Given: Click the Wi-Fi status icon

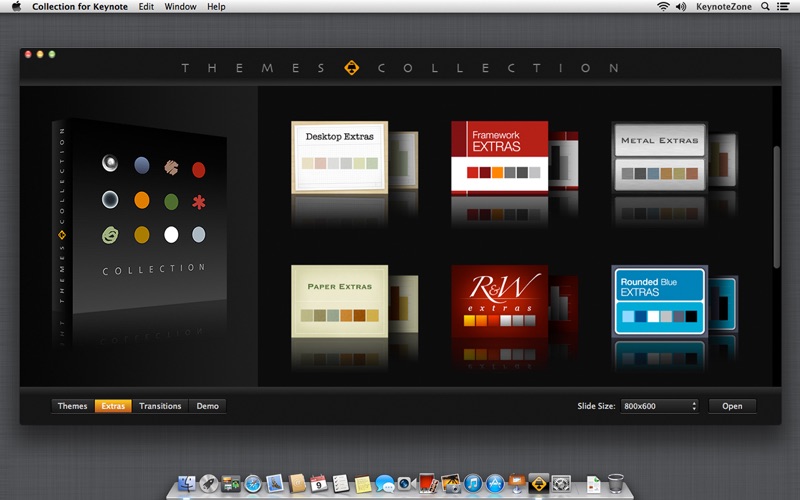Looking at the screenshot, I should click(663, 7).
